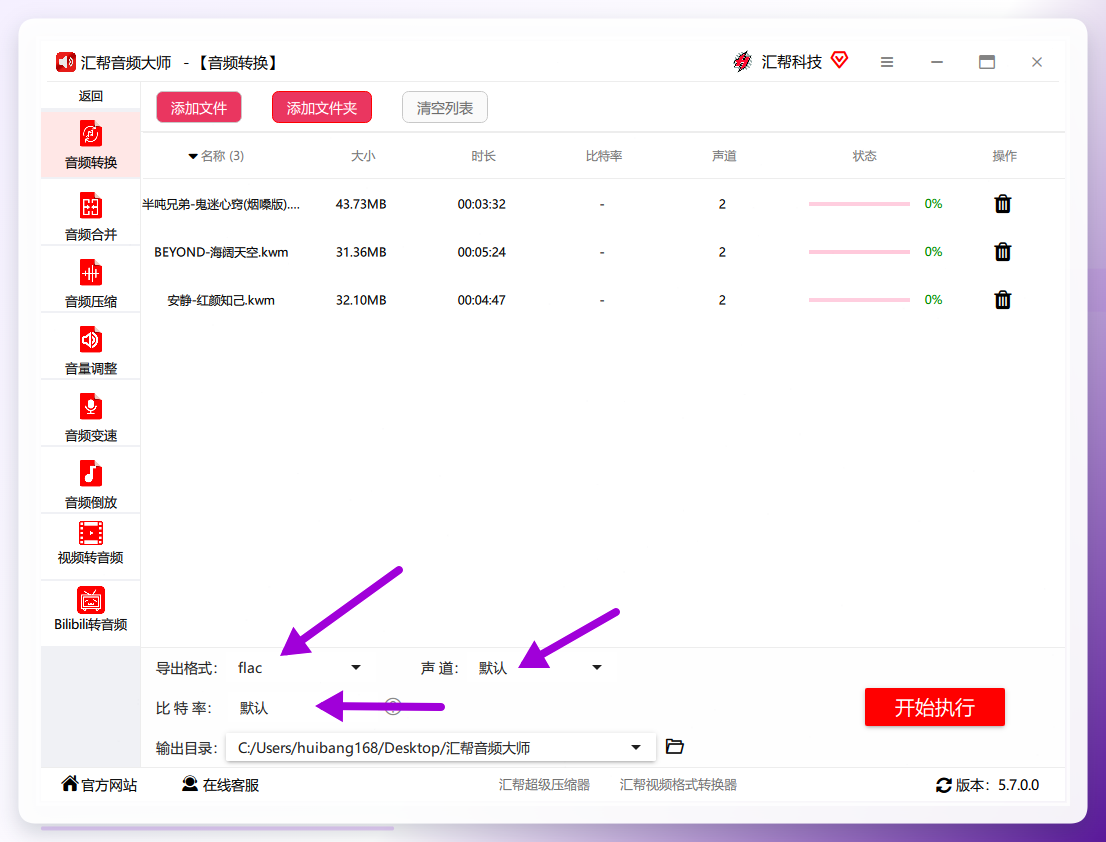
Task: Sort list by the 名称 column header
Action: (x=216, y=156)
